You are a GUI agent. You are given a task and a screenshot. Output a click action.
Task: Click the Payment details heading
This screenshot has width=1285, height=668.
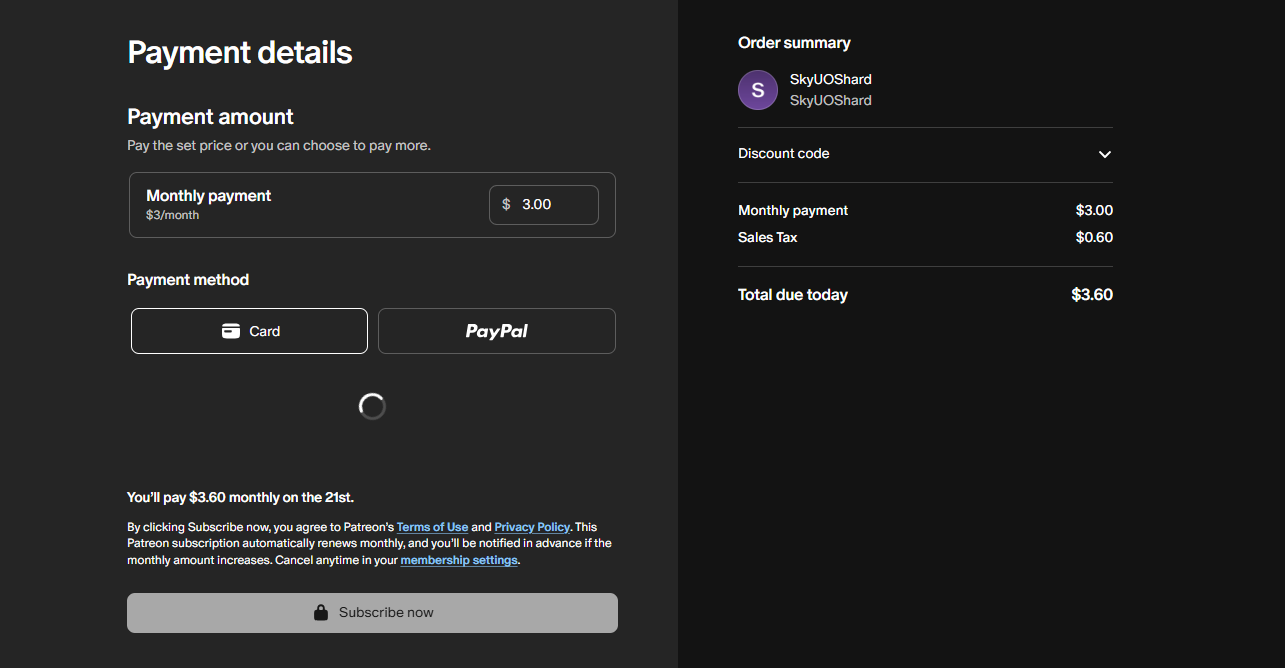(x=240, y=52)
